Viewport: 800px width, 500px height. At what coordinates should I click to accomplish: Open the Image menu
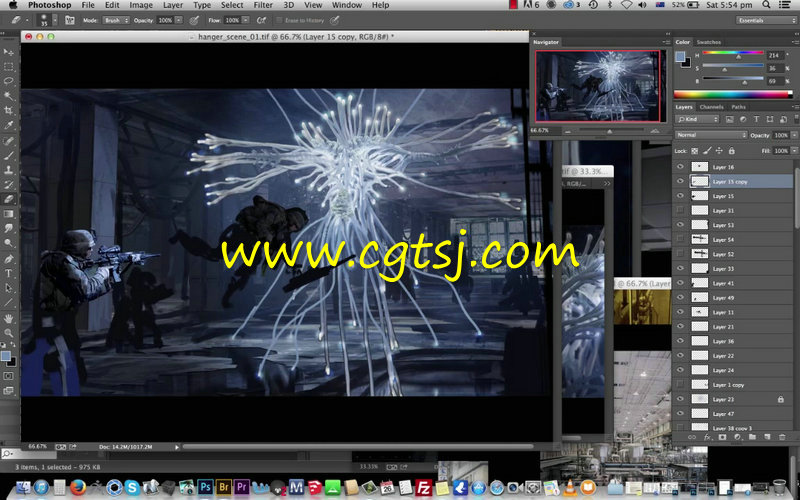[x=141, y=5]
